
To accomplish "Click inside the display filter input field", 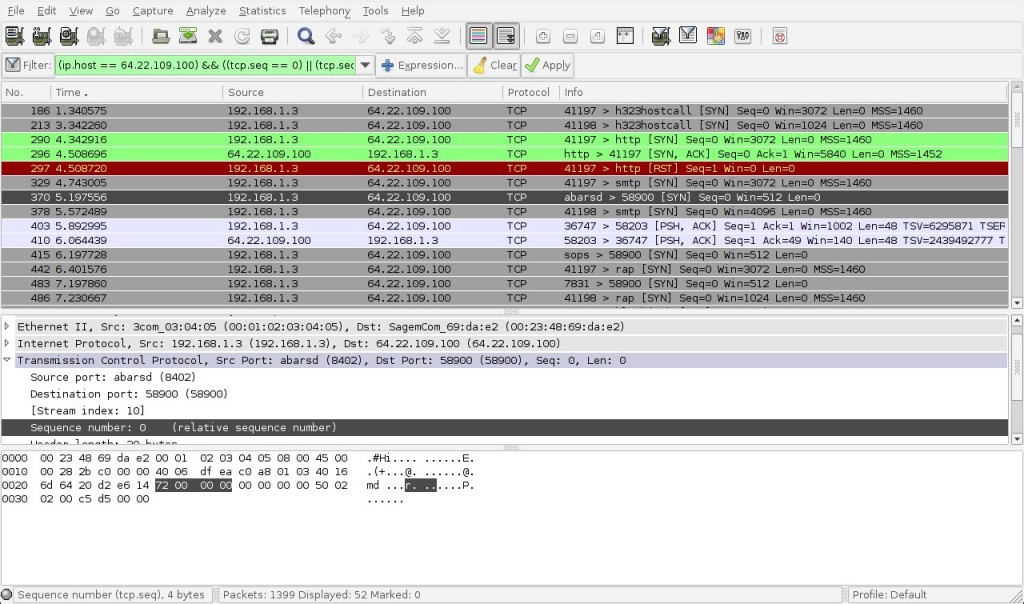I will coord(205,65).
